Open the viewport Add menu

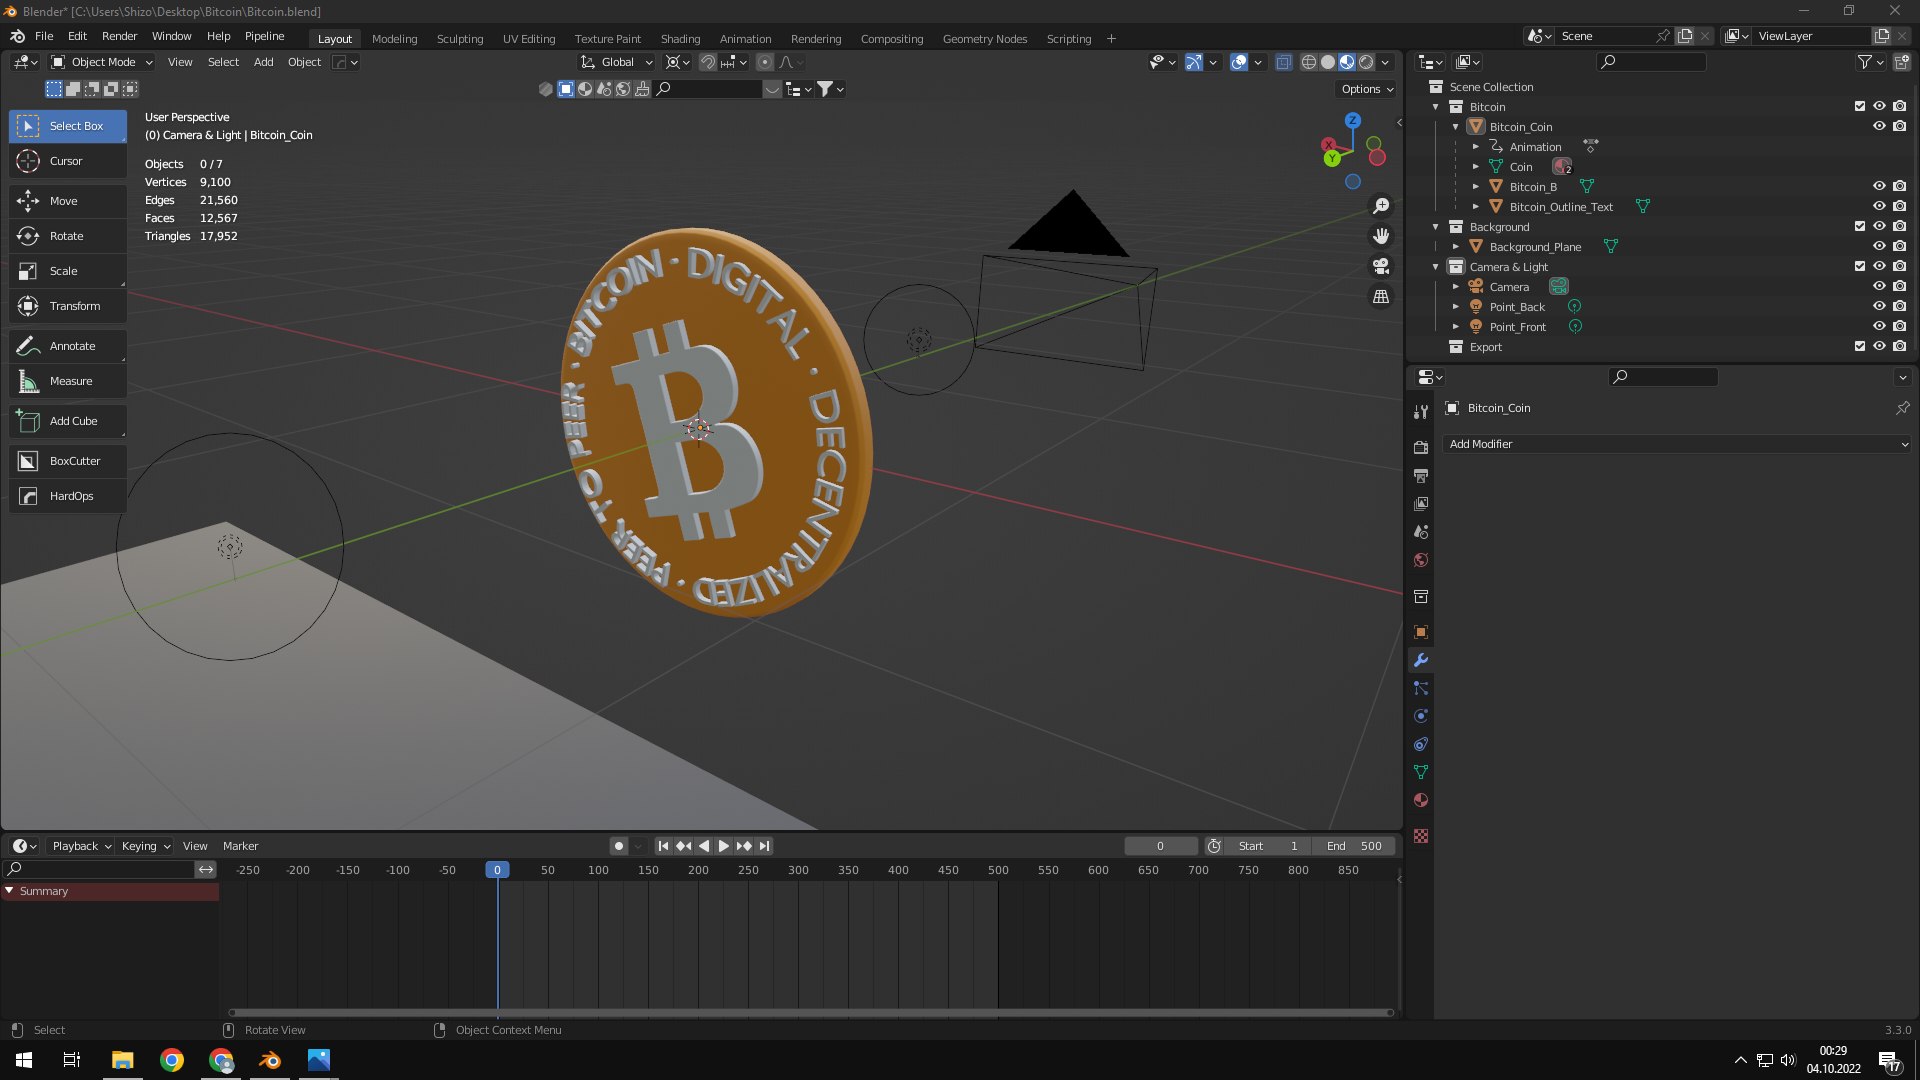click(263, 62)
